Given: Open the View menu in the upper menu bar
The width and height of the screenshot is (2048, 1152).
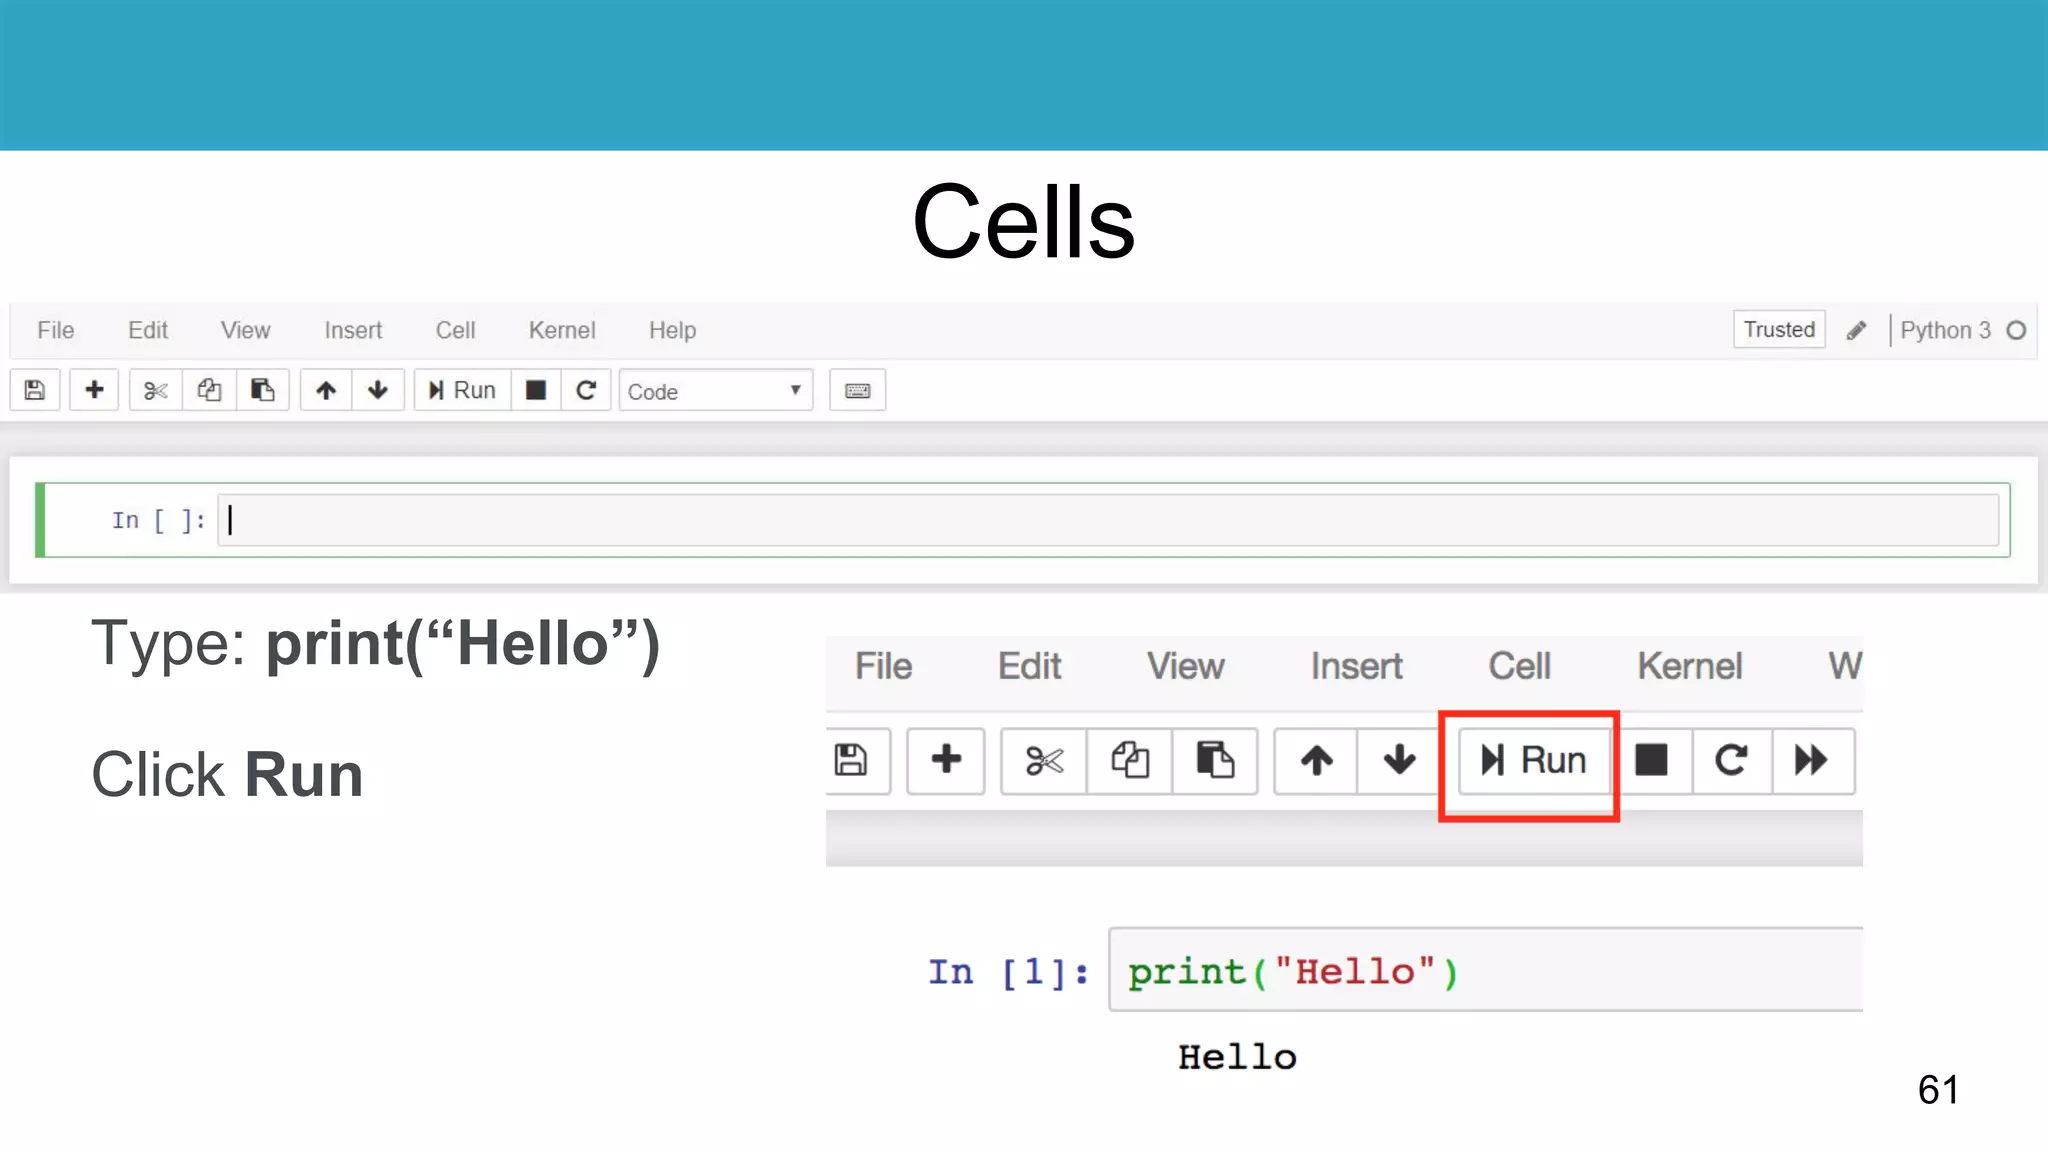Looking at the screenshot, I should pos(246,330).
